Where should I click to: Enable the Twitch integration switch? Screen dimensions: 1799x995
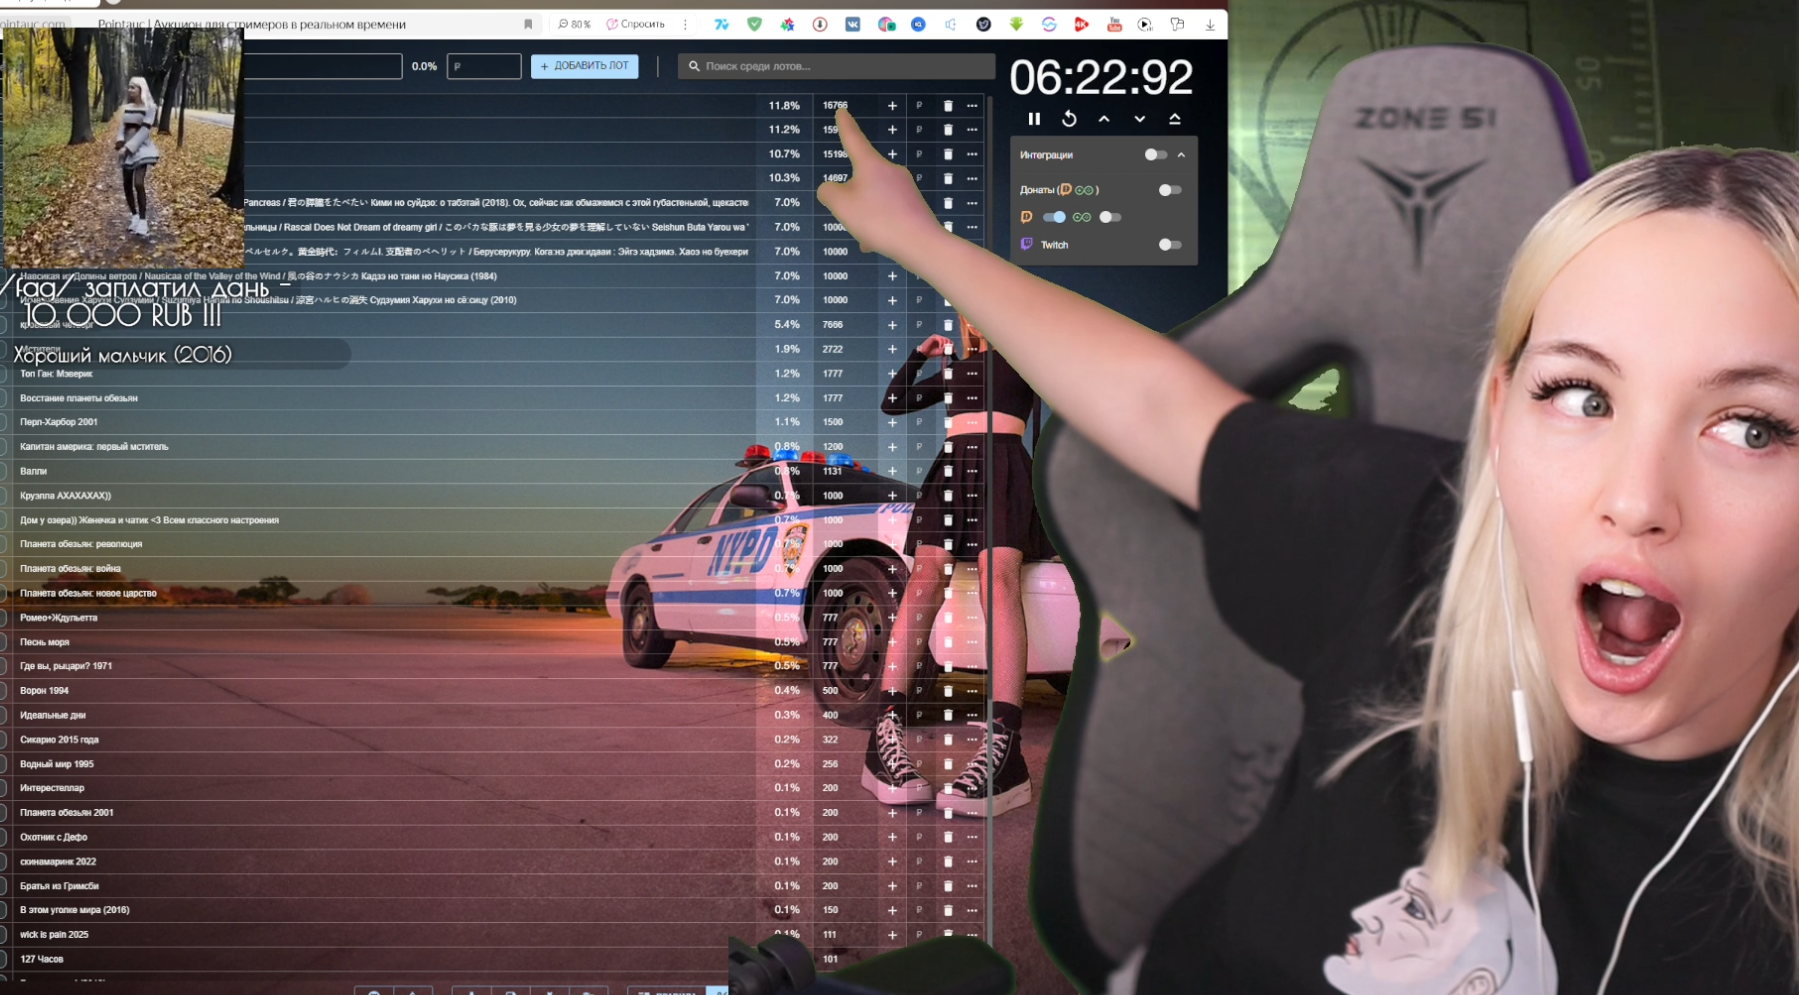pyautogui.click(x=1169, y=245)
